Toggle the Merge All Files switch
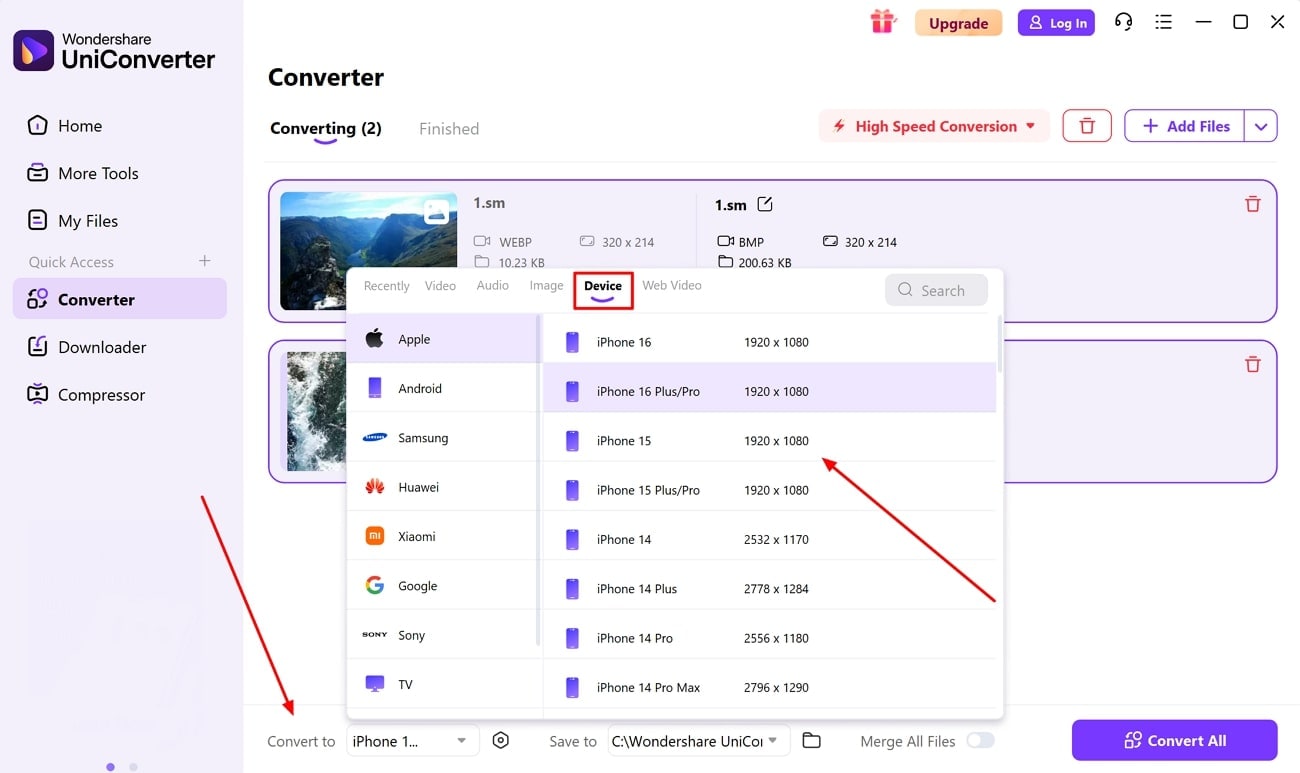Image resolution: width=1300 pixels, height=773 pixels. click(x=980, y=741)
